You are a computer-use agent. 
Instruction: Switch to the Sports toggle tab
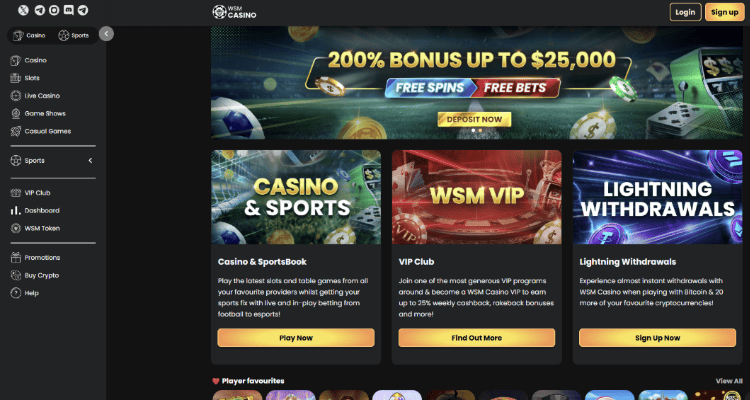(x=74, y=35)
